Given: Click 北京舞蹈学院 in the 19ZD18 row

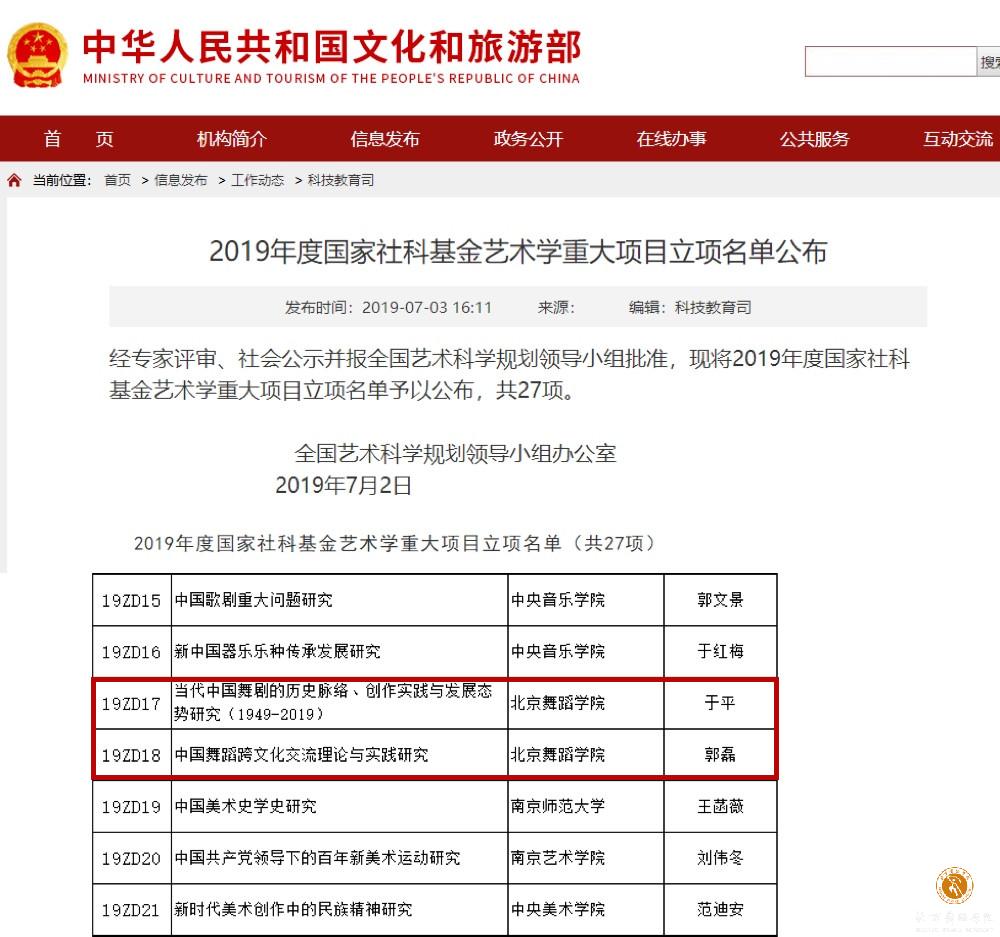Looking at the screenshot, I should (x=558, y=755).
